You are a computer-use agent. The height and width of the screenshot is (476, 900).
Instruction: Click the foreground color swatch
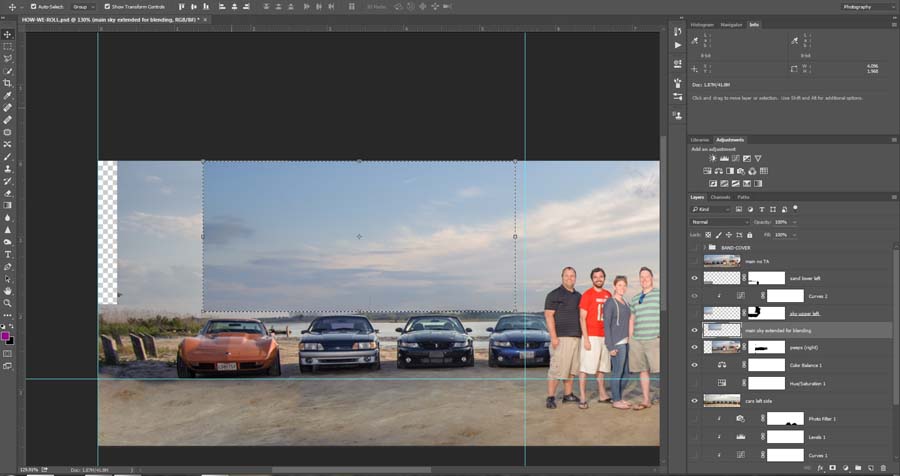click(5, 336)
